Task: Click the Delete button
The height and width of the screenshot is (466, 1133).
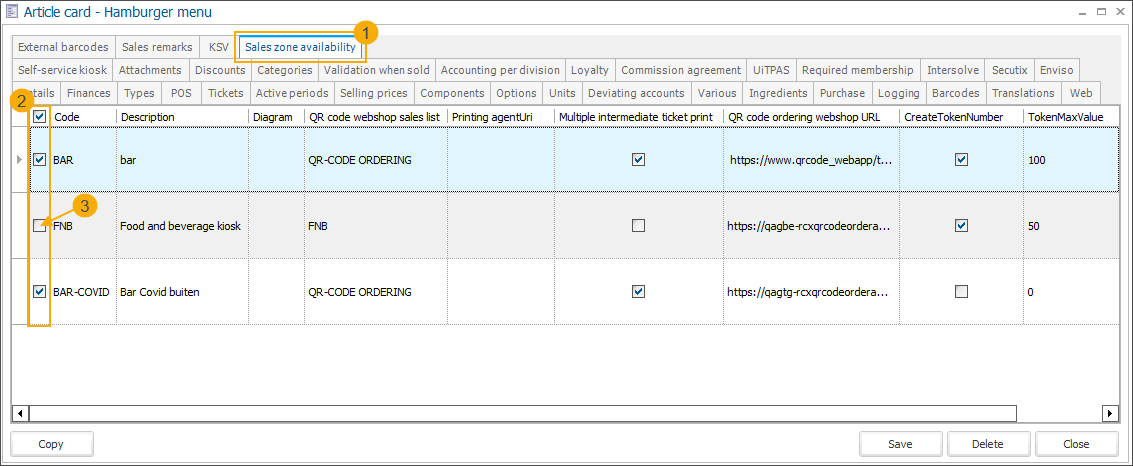Action: pos(988,444)
